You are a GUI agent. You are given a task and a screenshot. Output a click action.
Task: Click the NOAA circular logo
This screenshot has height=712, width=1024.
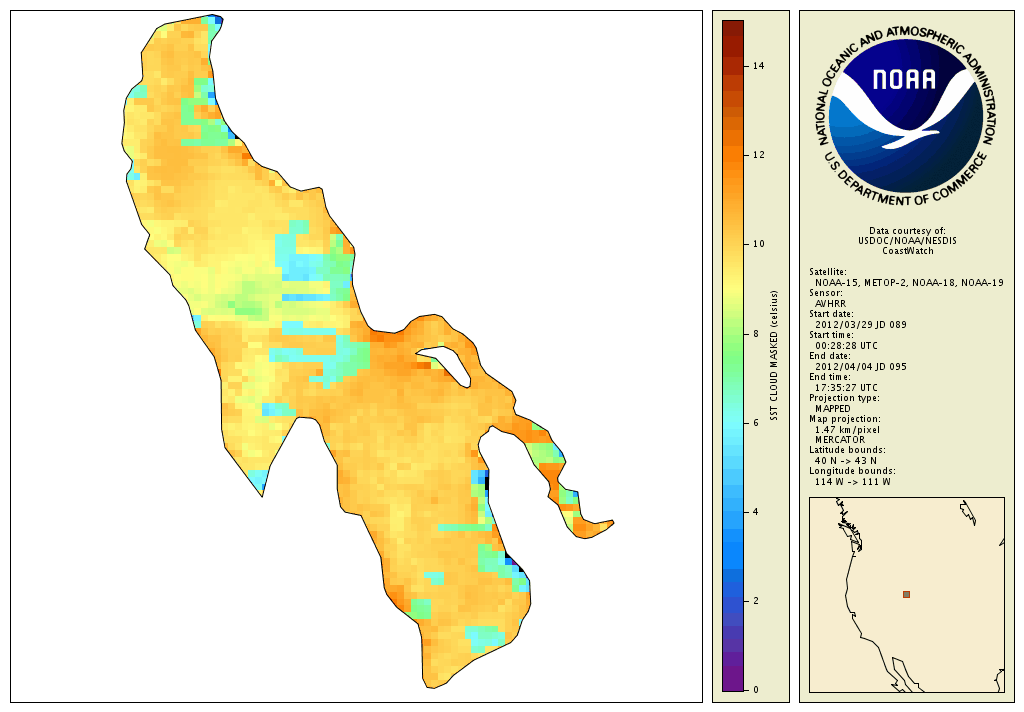906,118
